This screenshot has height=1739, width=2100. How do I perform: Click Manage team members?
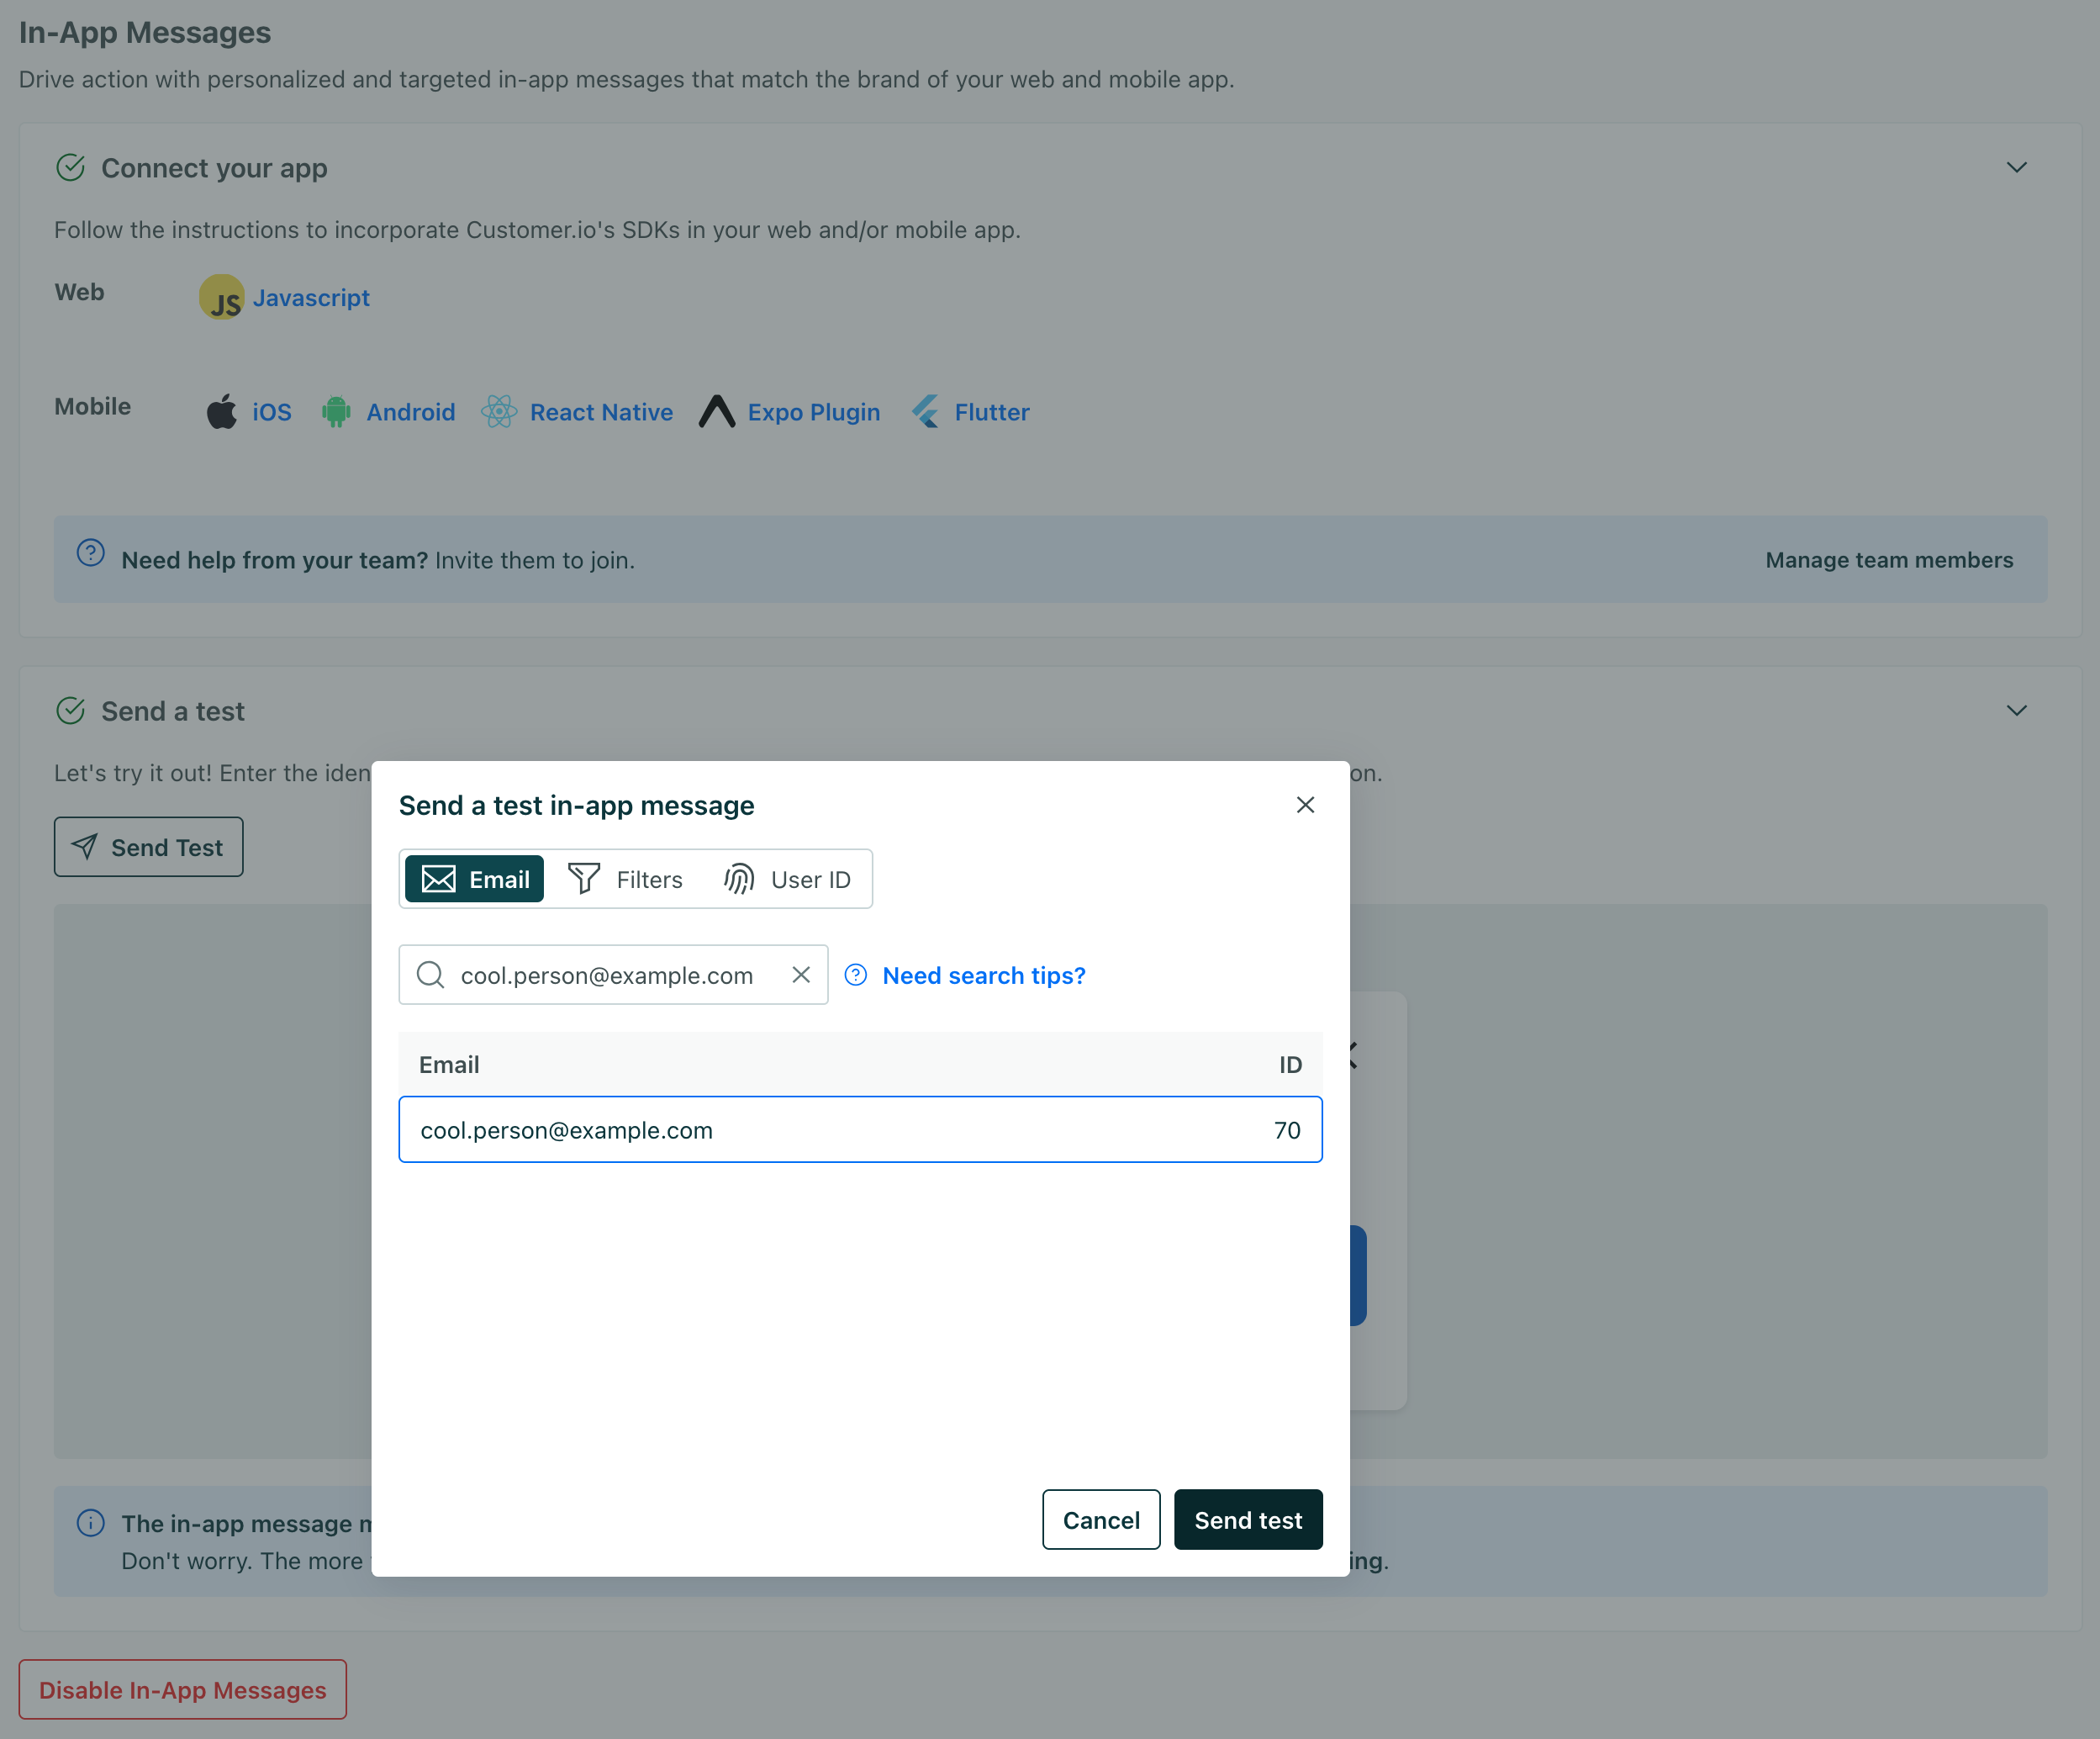pyautogui.click(x=1888, y=559)
